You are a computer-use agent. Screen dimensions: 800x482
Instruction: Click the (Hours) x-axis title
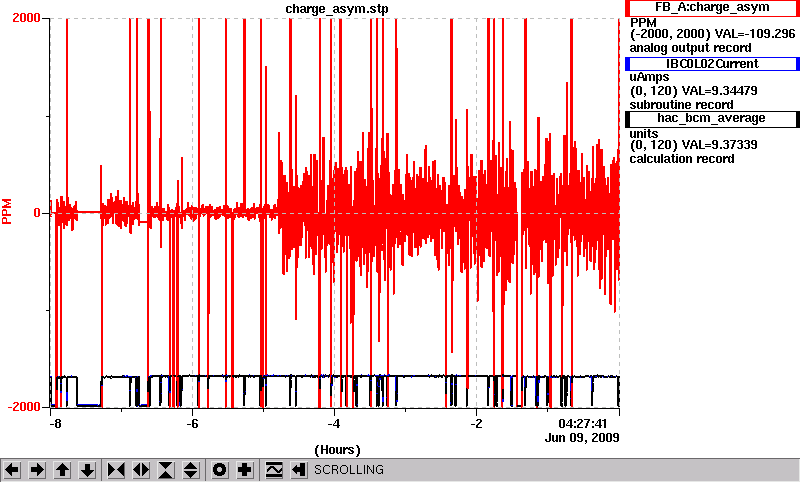[337, 450]
